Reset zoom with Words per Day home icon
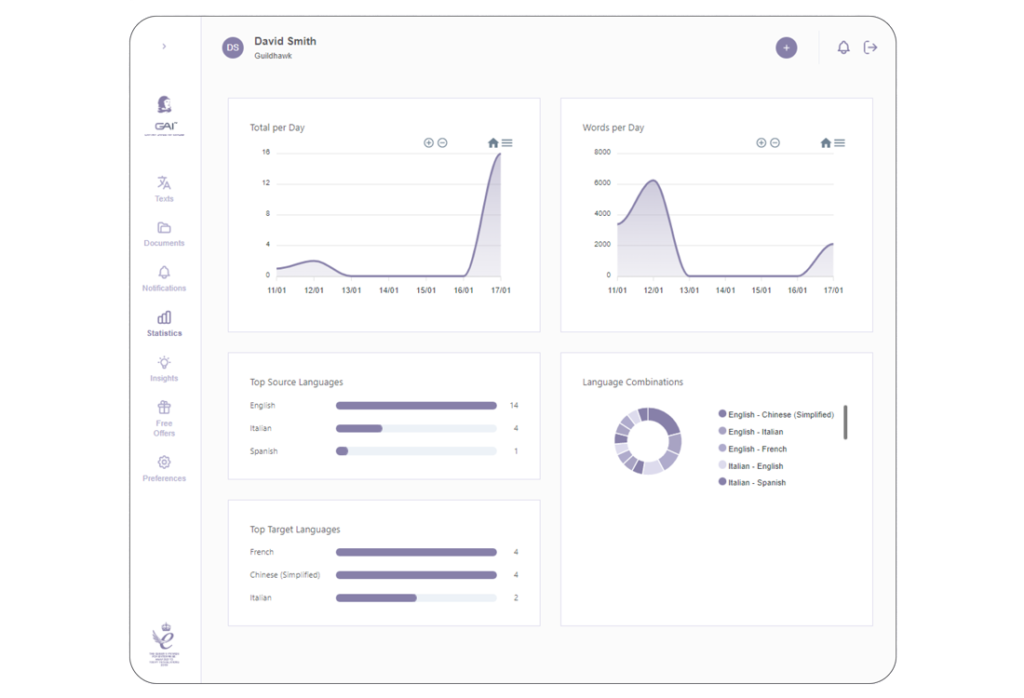The width and height of the screenshot is (1024, 698). (826, 143)
